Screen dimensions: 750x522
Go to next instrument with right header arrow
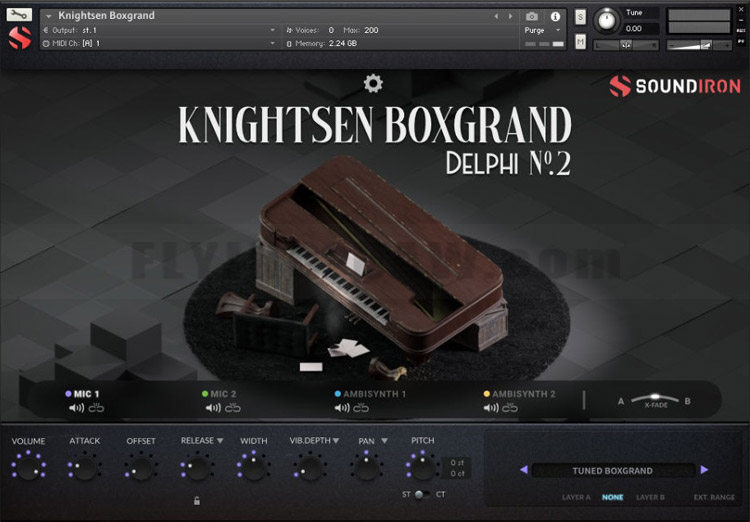click(510, 16)
